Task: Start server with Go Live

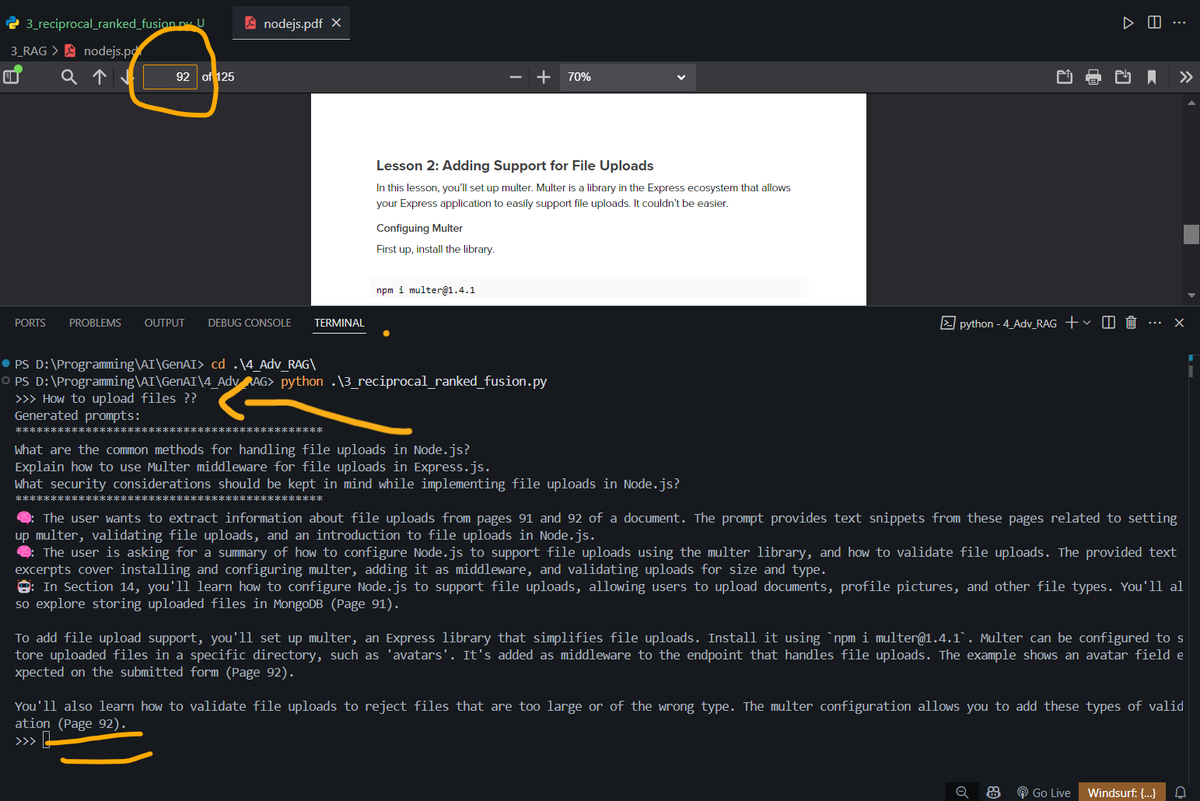Action: point(1043,792)
